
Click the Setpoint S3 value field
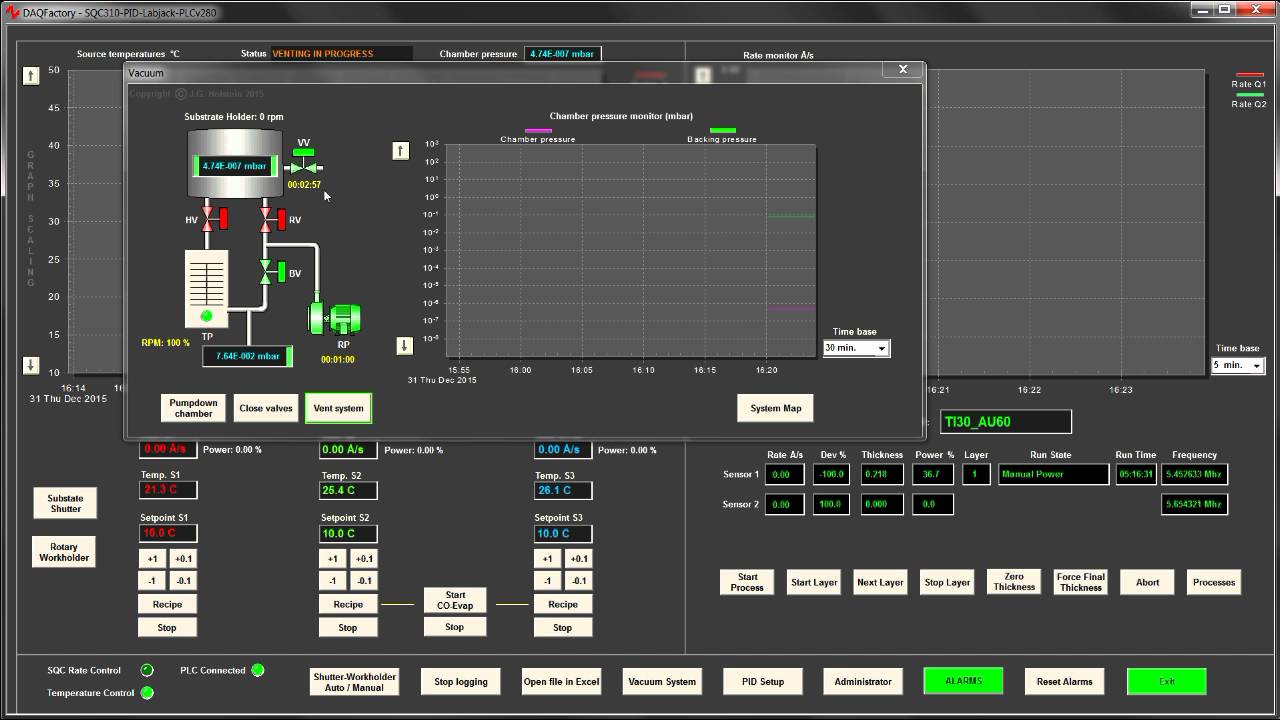pos(562,533)
